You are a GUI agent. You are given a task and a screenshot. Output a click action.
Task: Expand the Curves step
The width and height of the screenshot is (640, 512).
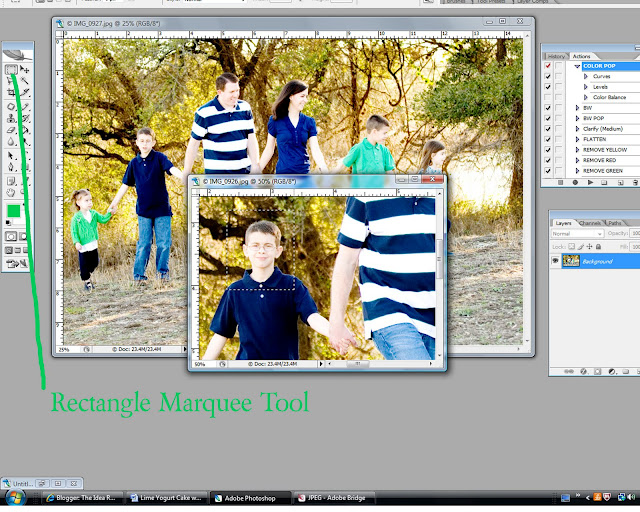pos(586,76)
